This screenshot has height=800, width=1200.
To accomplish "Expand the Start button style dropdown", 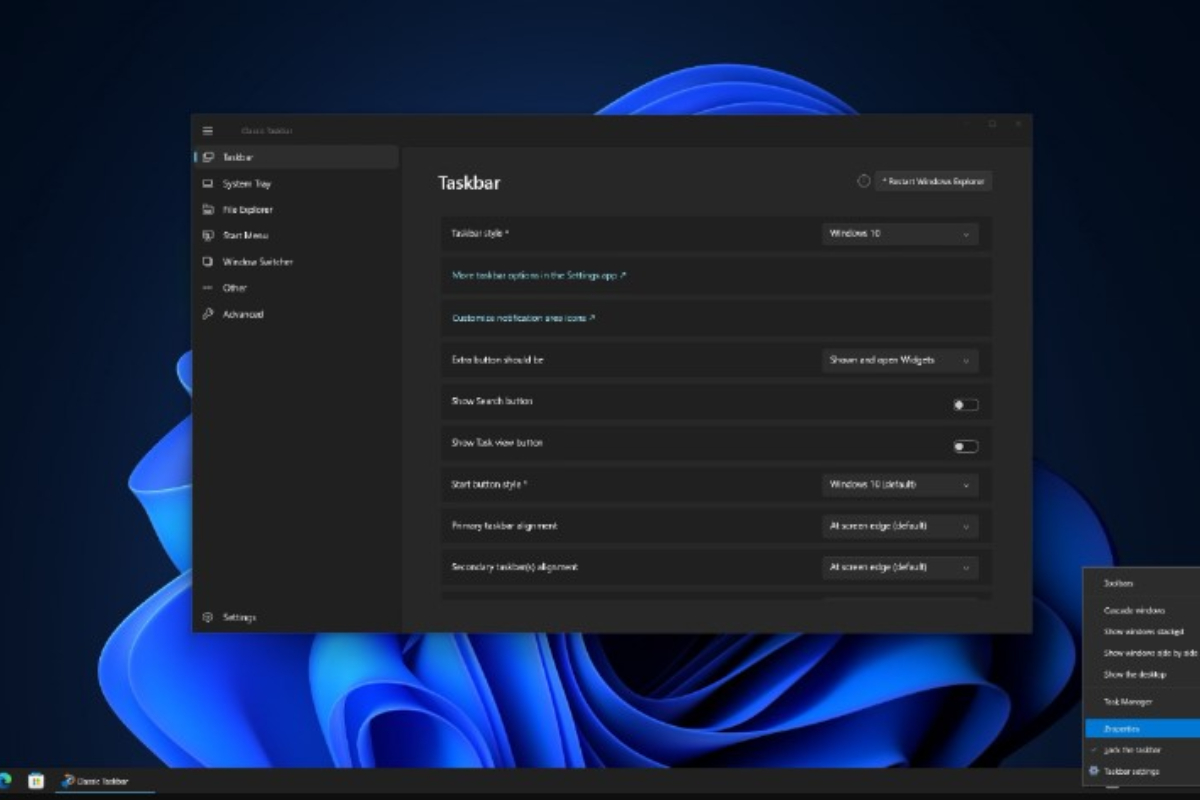I will pyautogui.click(x=899, y=485).
